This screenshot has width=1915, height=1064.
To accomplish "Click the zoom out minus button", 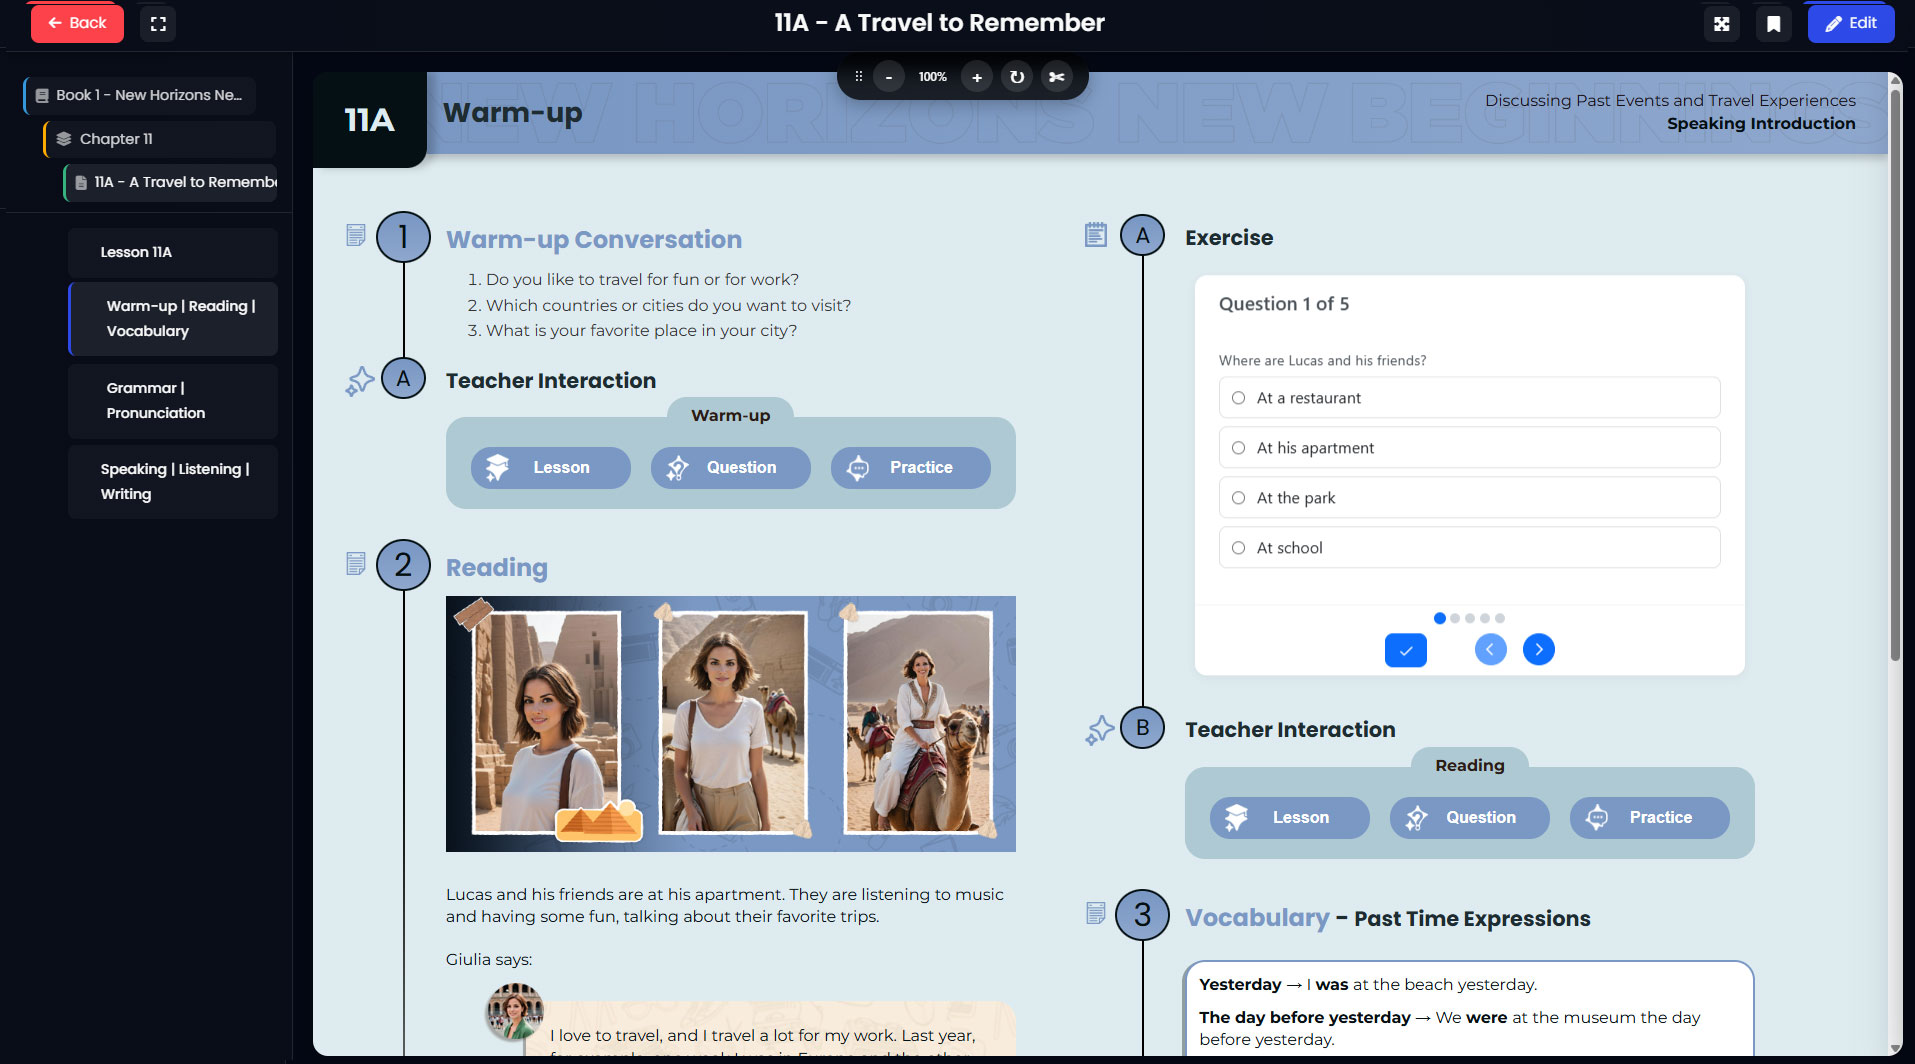I will coord(888,77).
